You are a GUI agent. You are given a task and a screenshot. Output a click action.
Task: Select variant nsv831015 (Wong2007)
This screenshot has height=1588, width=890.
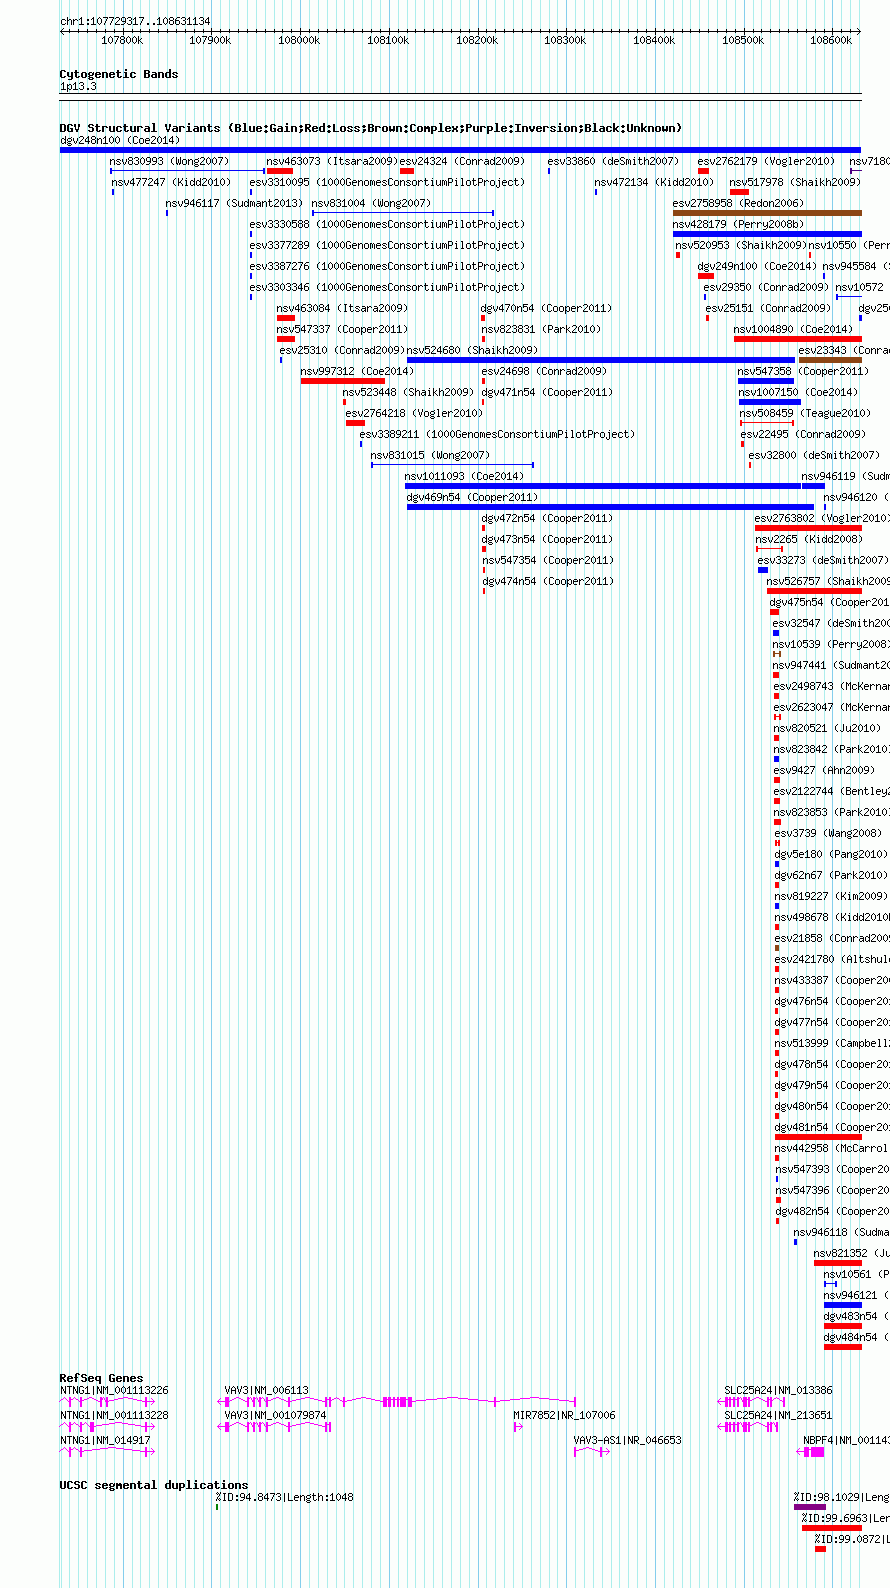coord(431,455)
